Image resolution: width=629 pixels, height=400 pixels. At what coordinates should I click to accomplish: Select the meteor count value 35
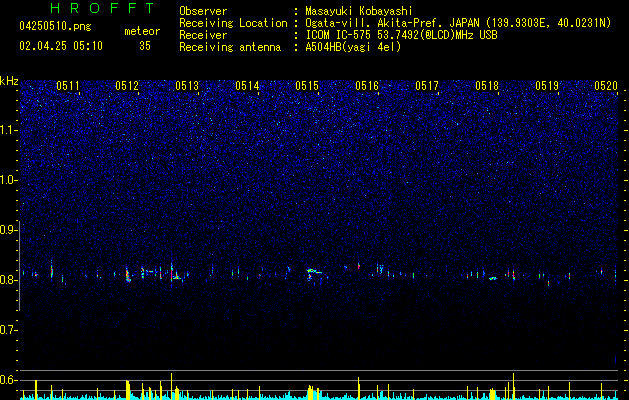tap(145, 46)
